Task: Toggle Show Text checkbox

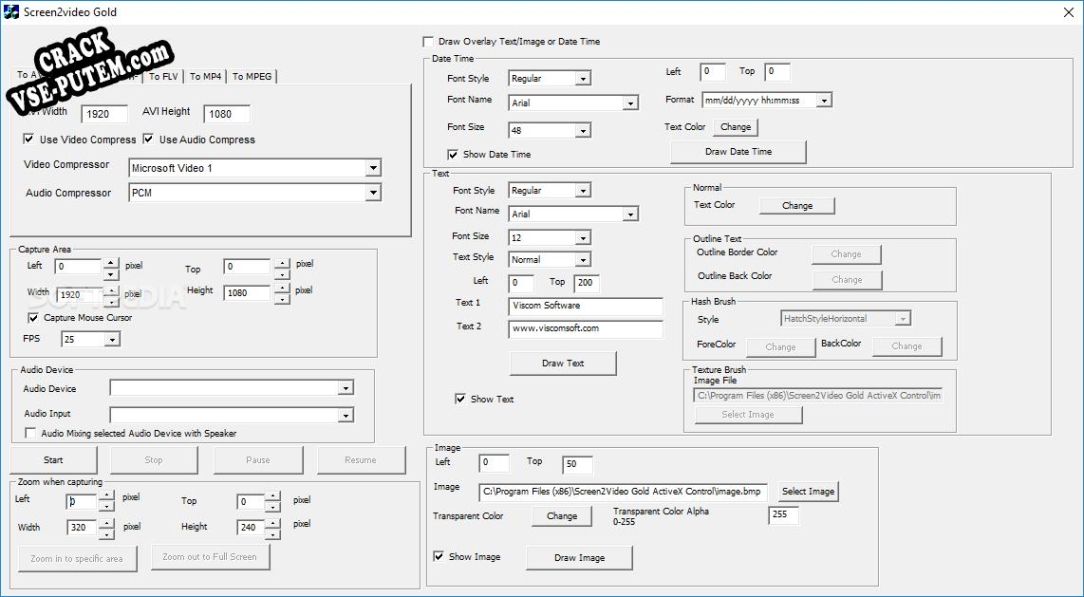Action: 460,399
